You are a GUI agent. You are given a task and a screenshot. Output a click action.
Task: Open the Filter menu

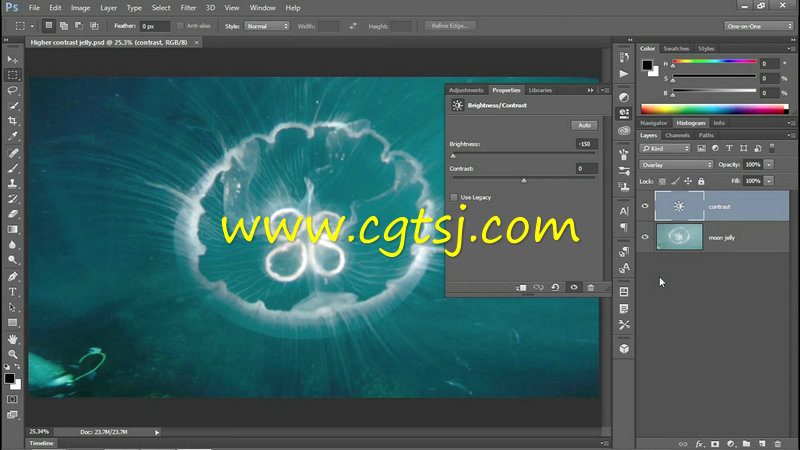[x=188, y=8]
